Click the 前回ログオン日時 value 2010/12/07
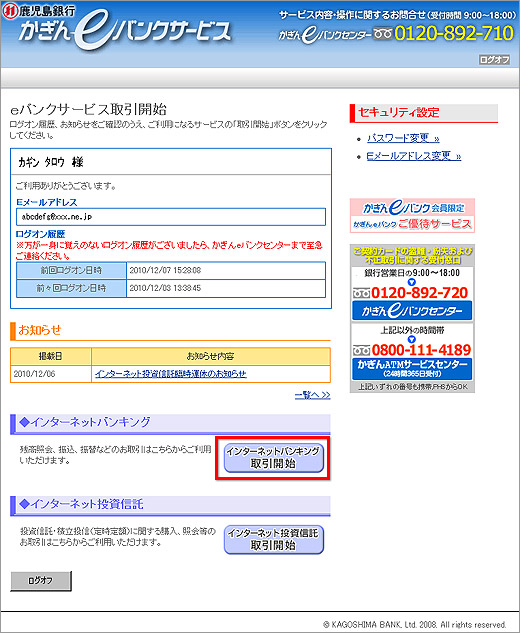The width and height of the screenshot is (520, 633). pyautogui.click(x=165, y=270)
